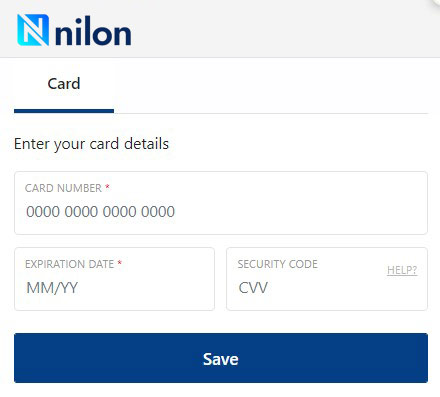Screen dimensions: 440x397
Task: Click the Save button
Action: [221, 358]
